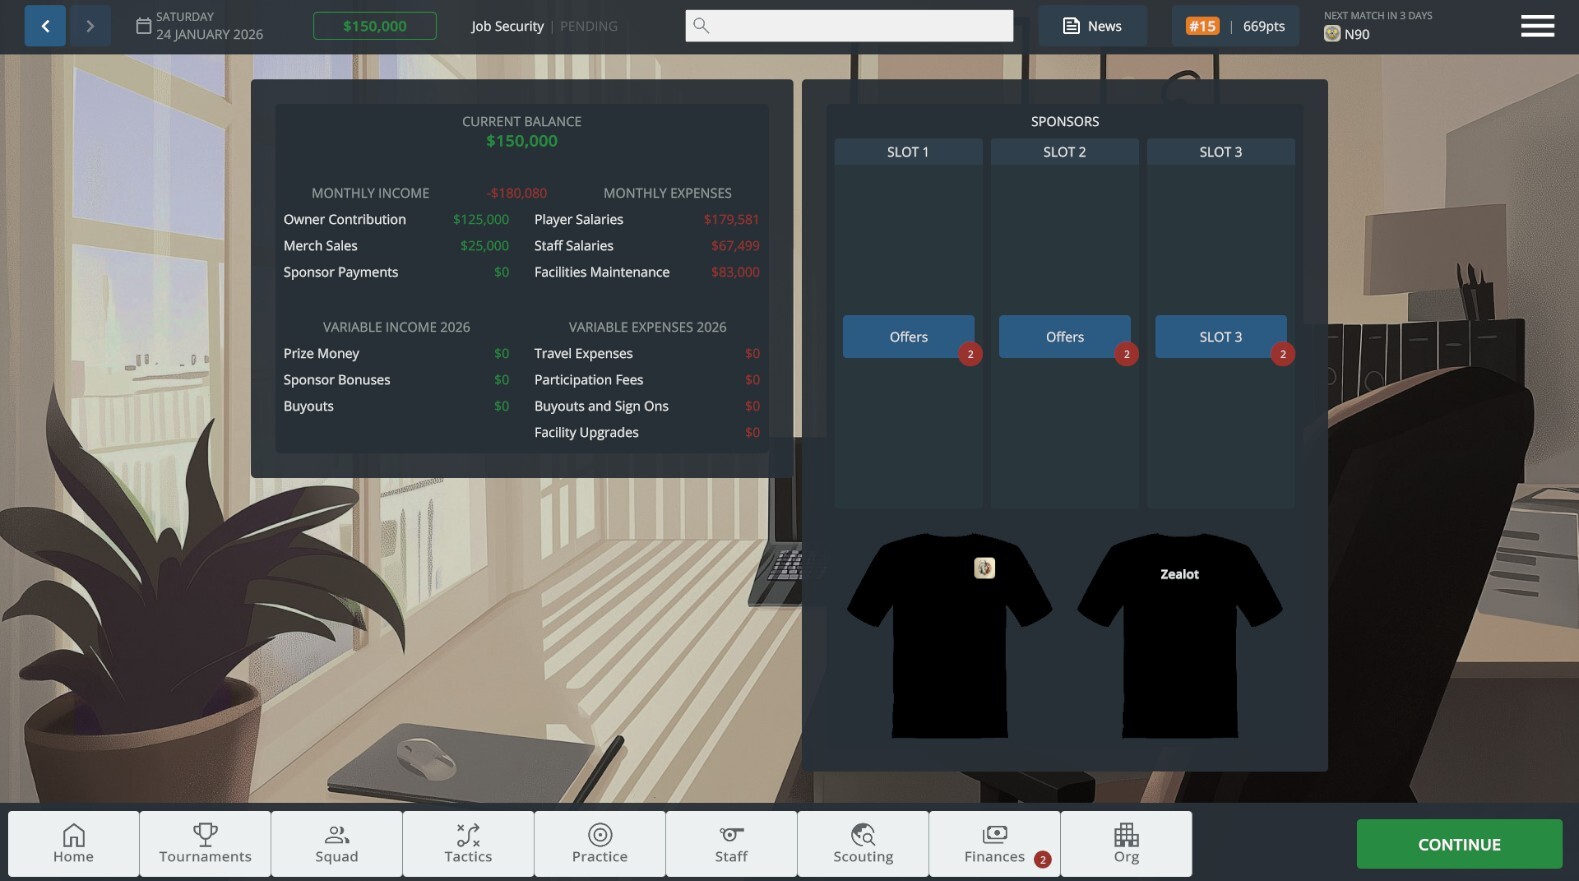View Offers for sponsor Slot 1
The image size is (1579, 881).
click(x=908, y=337)
